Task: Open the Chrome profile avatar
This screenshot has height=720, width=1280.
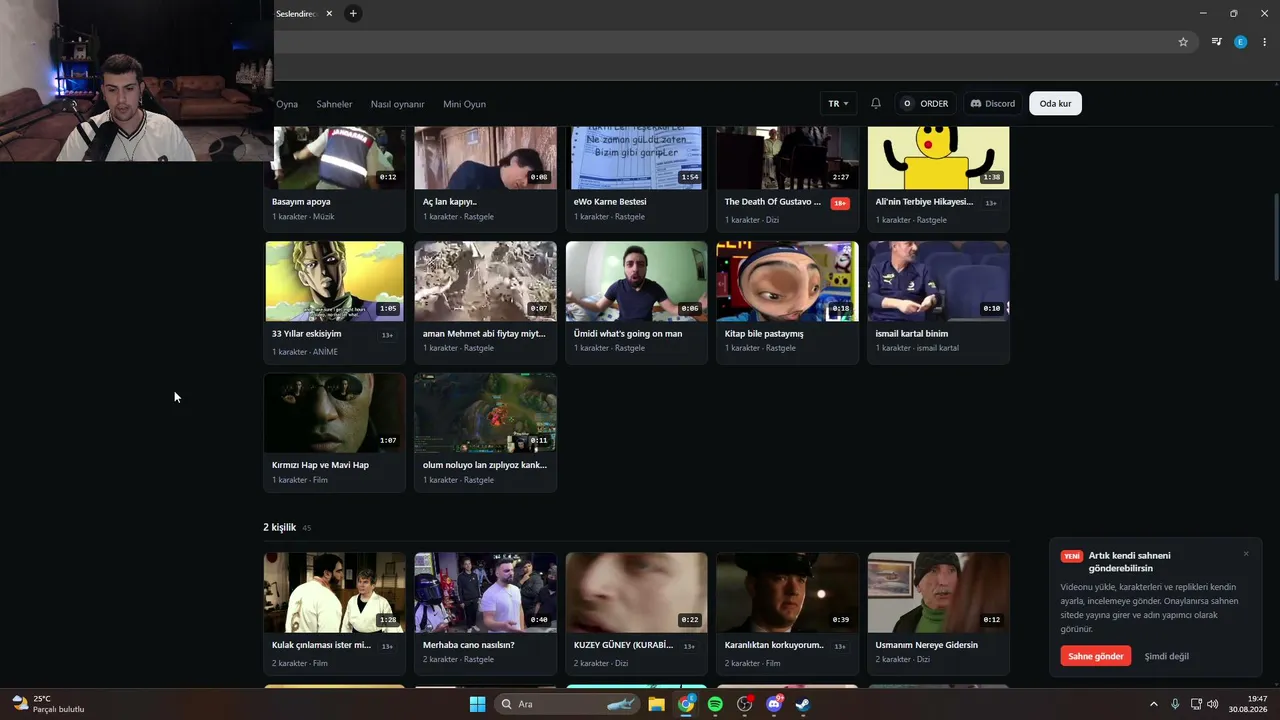Action: pos(1241,42)
